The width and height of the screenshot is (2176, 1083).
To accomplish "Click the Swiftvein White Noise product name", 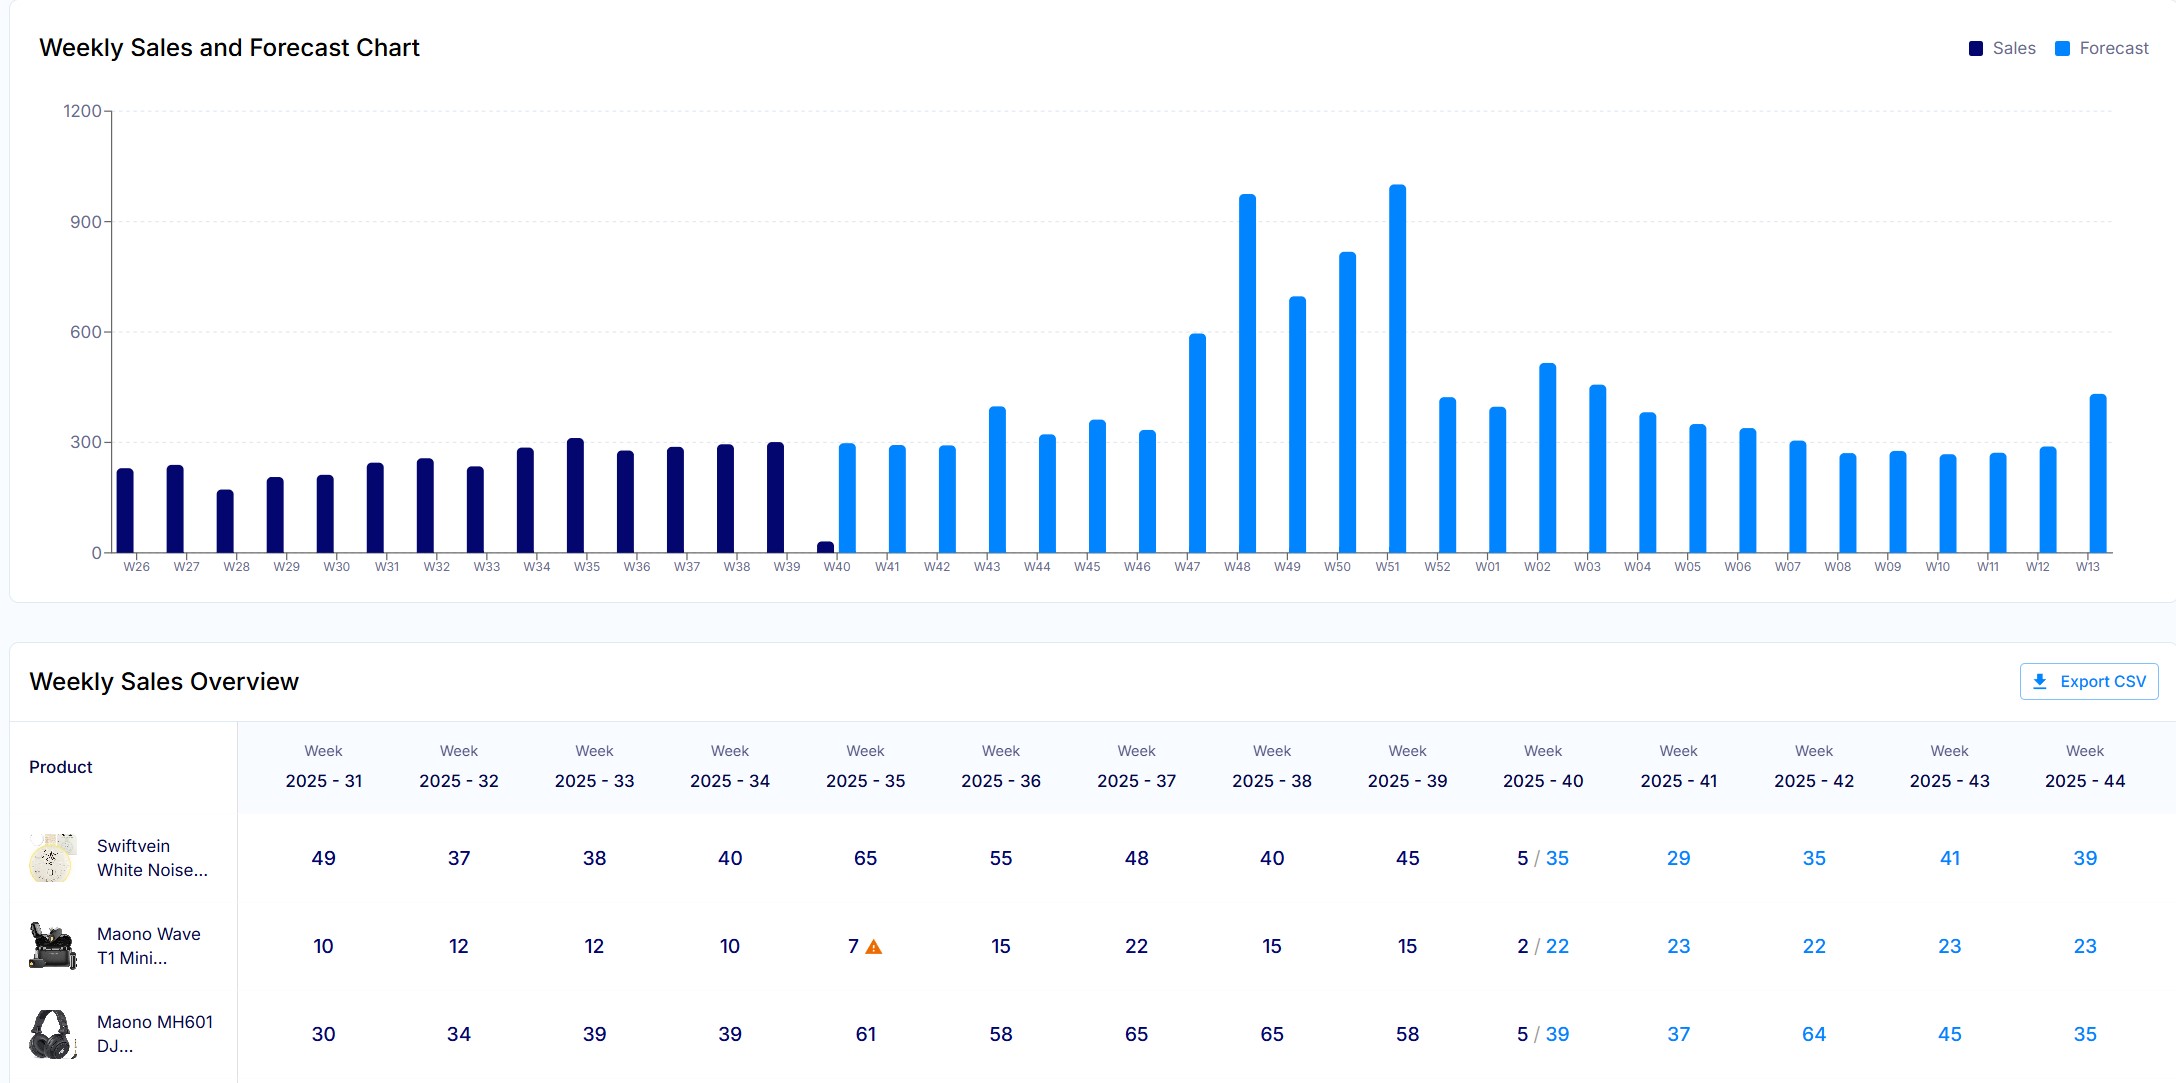I will point(152,858).
